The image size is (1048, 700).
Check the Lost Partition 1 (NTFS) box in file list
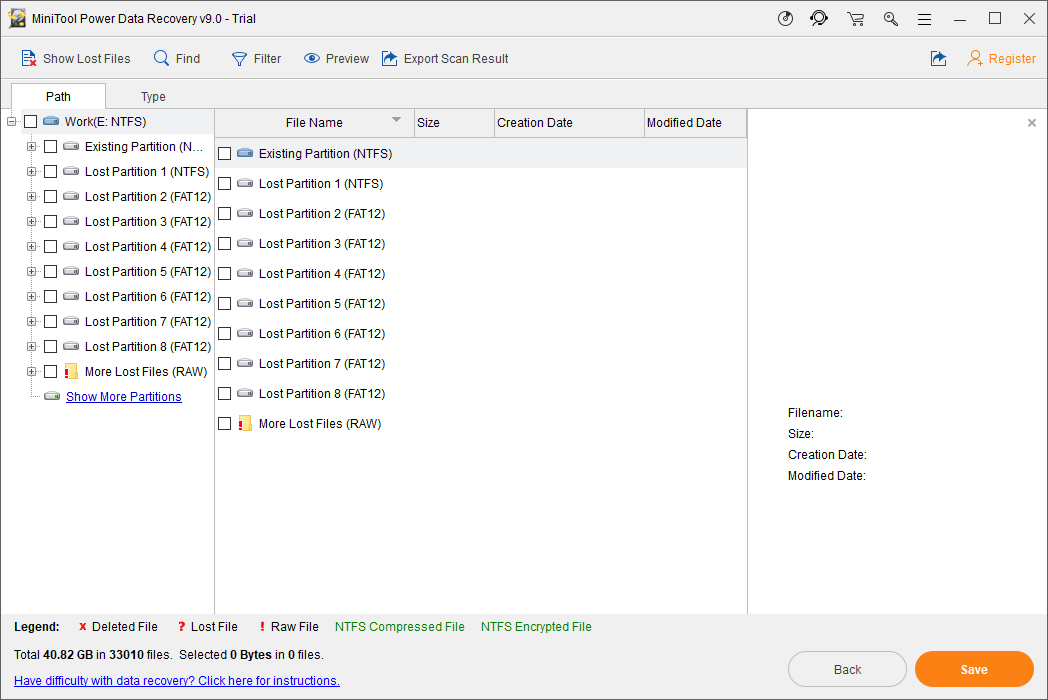pyautogui.click(x=225, y=184)
